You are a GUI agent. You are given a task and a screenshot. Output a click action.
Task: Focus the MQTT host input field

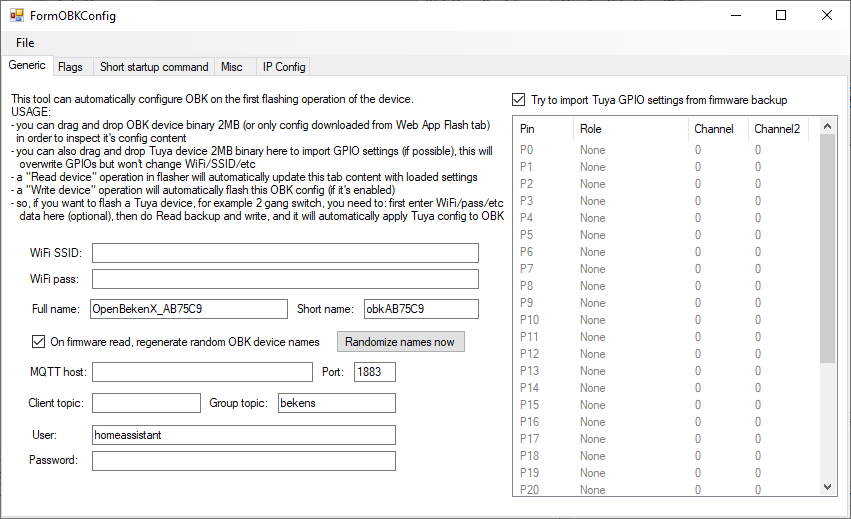[x=202, y=372]
